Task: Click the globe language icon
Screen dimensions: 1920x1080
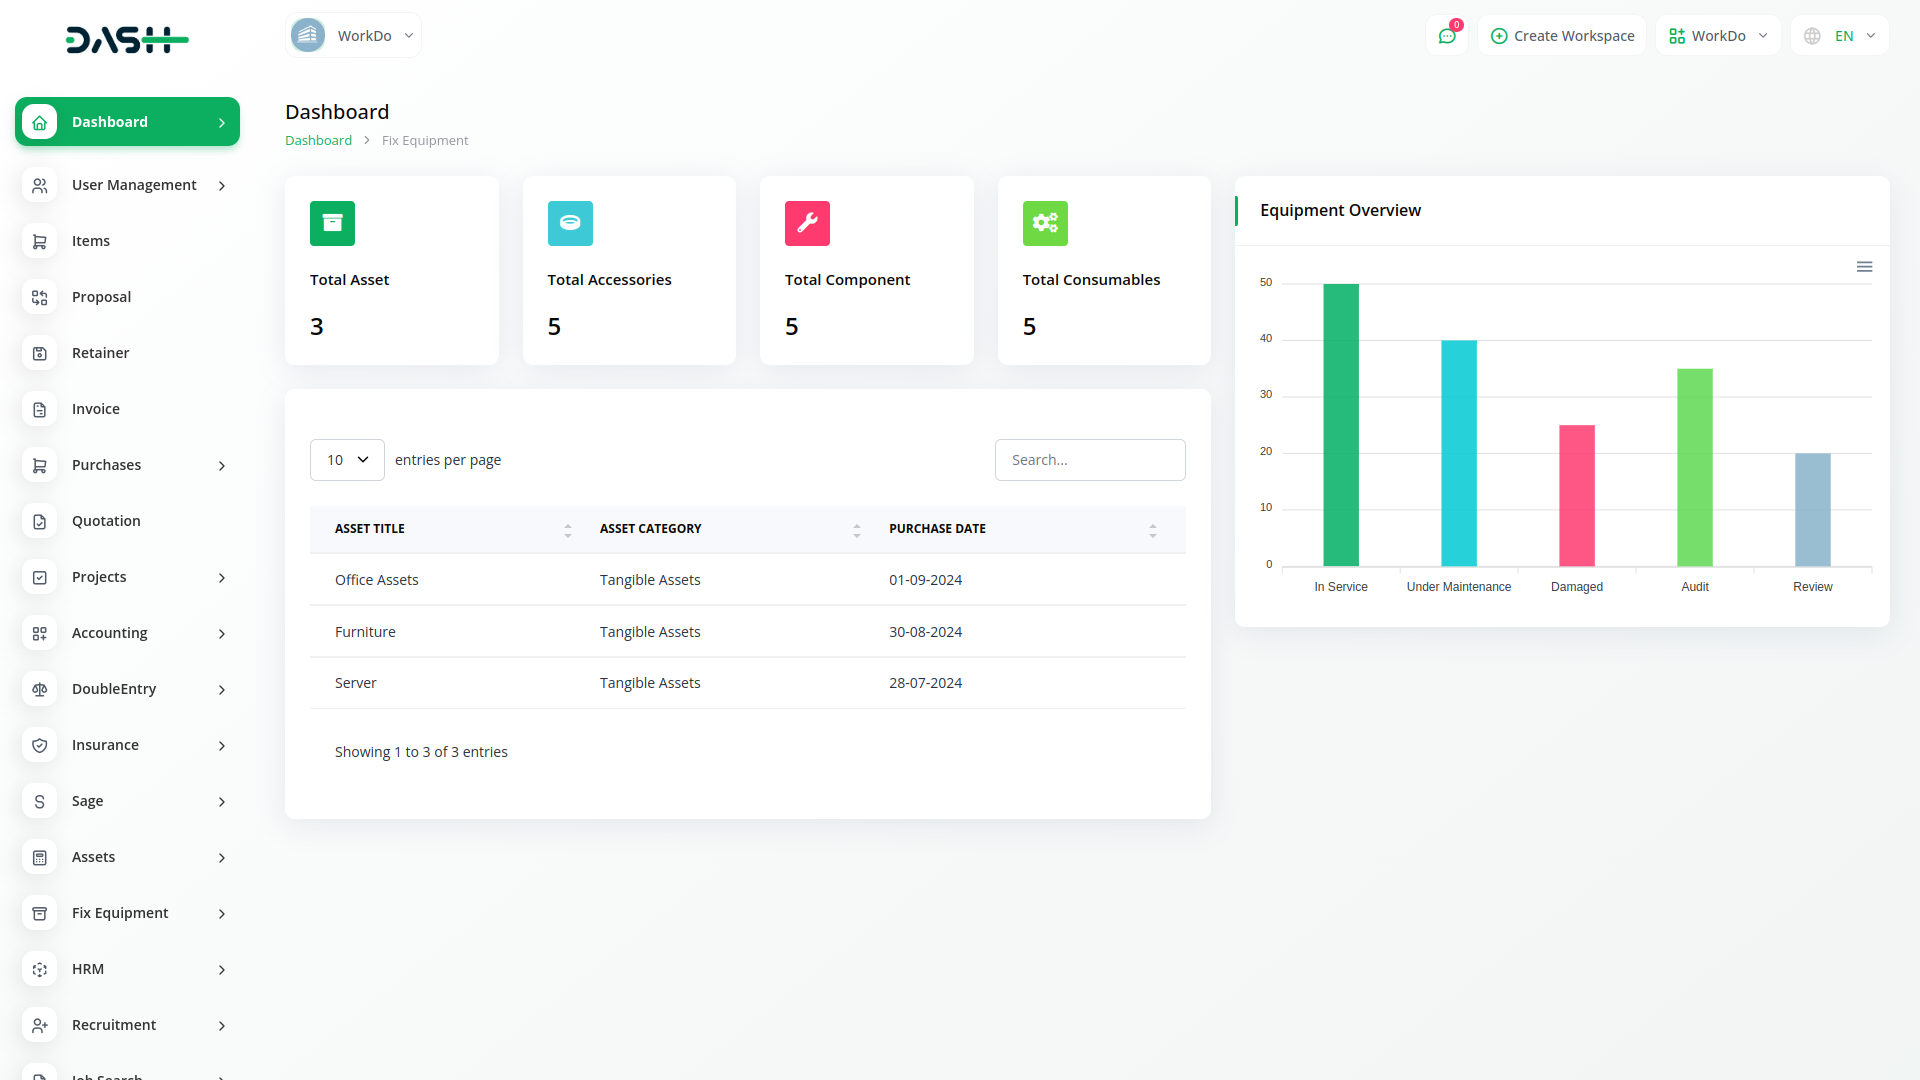Action: [x=1812, y=36]
